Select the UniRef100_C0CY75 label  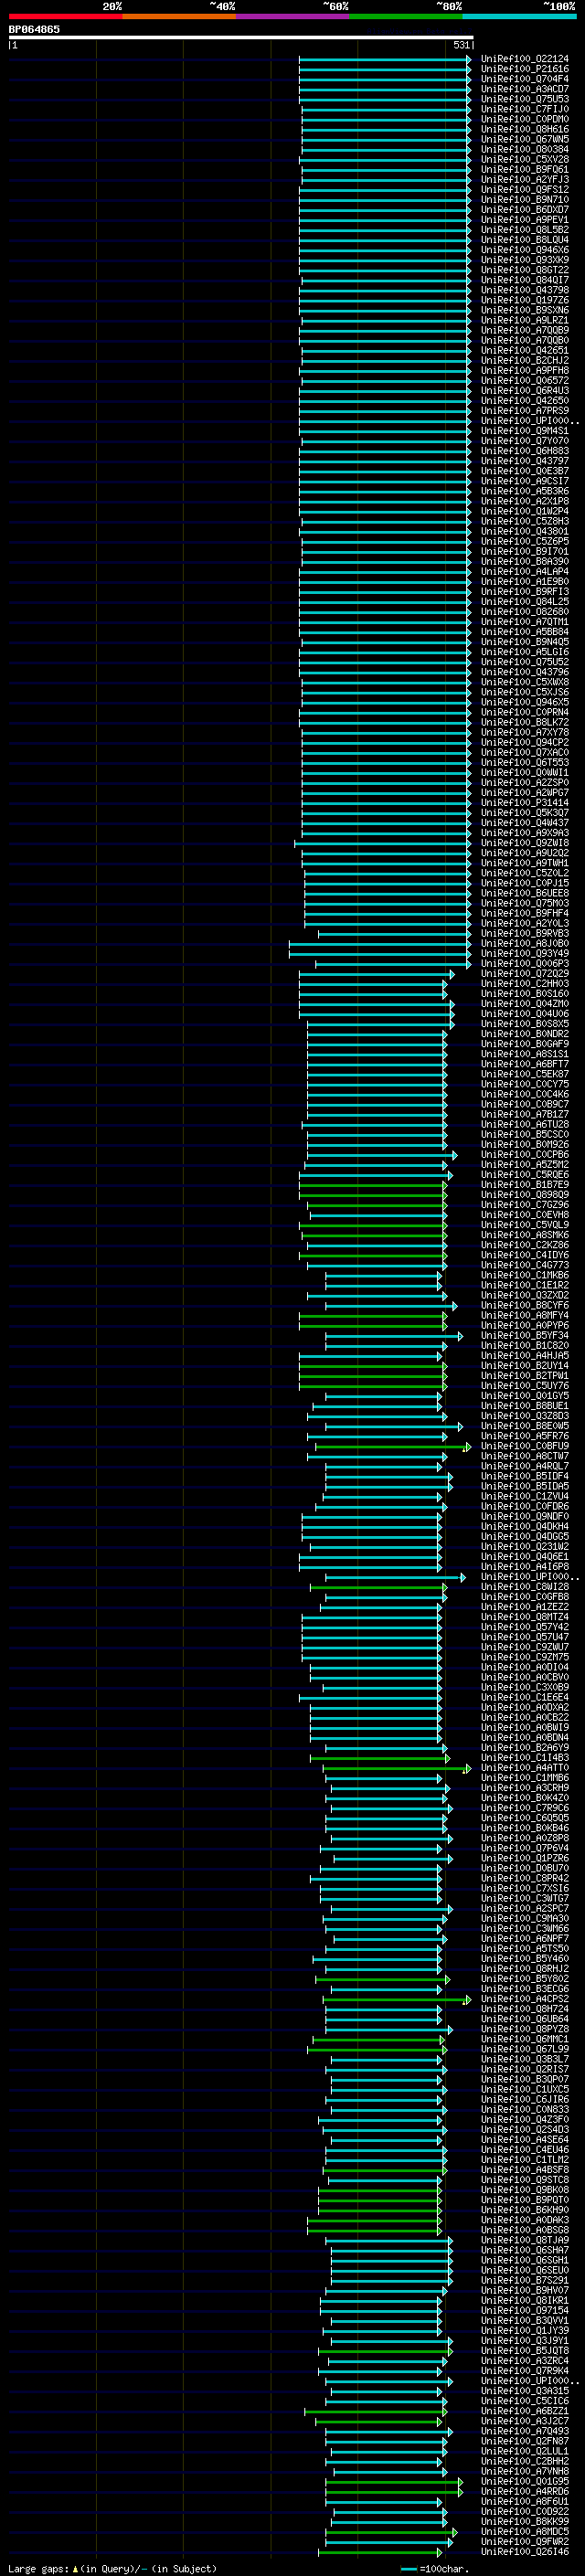(x=524, y=1084)
